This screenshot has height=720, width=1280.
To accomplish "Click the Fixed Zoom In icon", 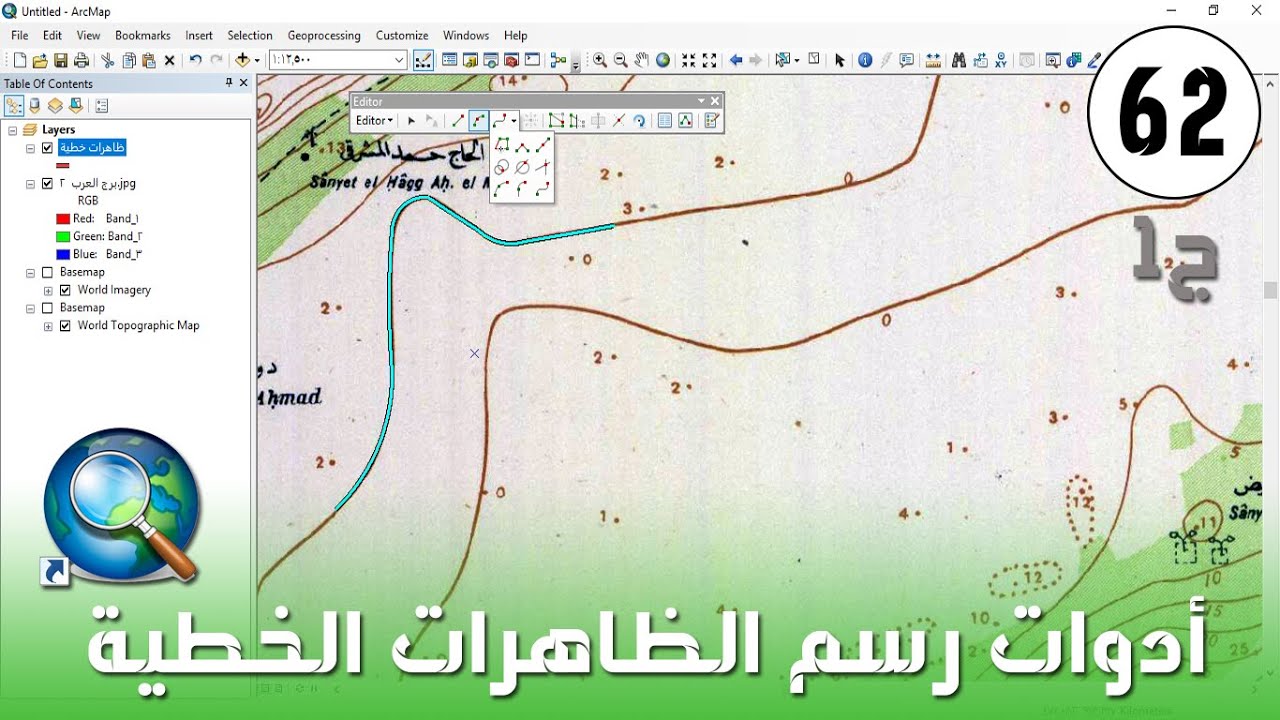I will coord(688,60).
